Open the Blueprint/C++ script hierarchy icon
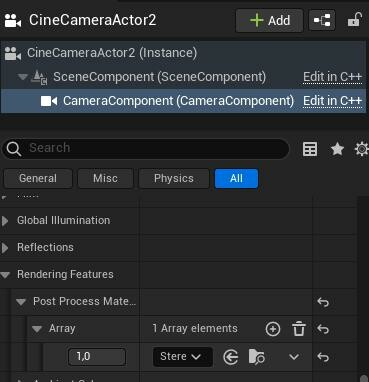The image size is (369, 382). (x=322, y=21)
